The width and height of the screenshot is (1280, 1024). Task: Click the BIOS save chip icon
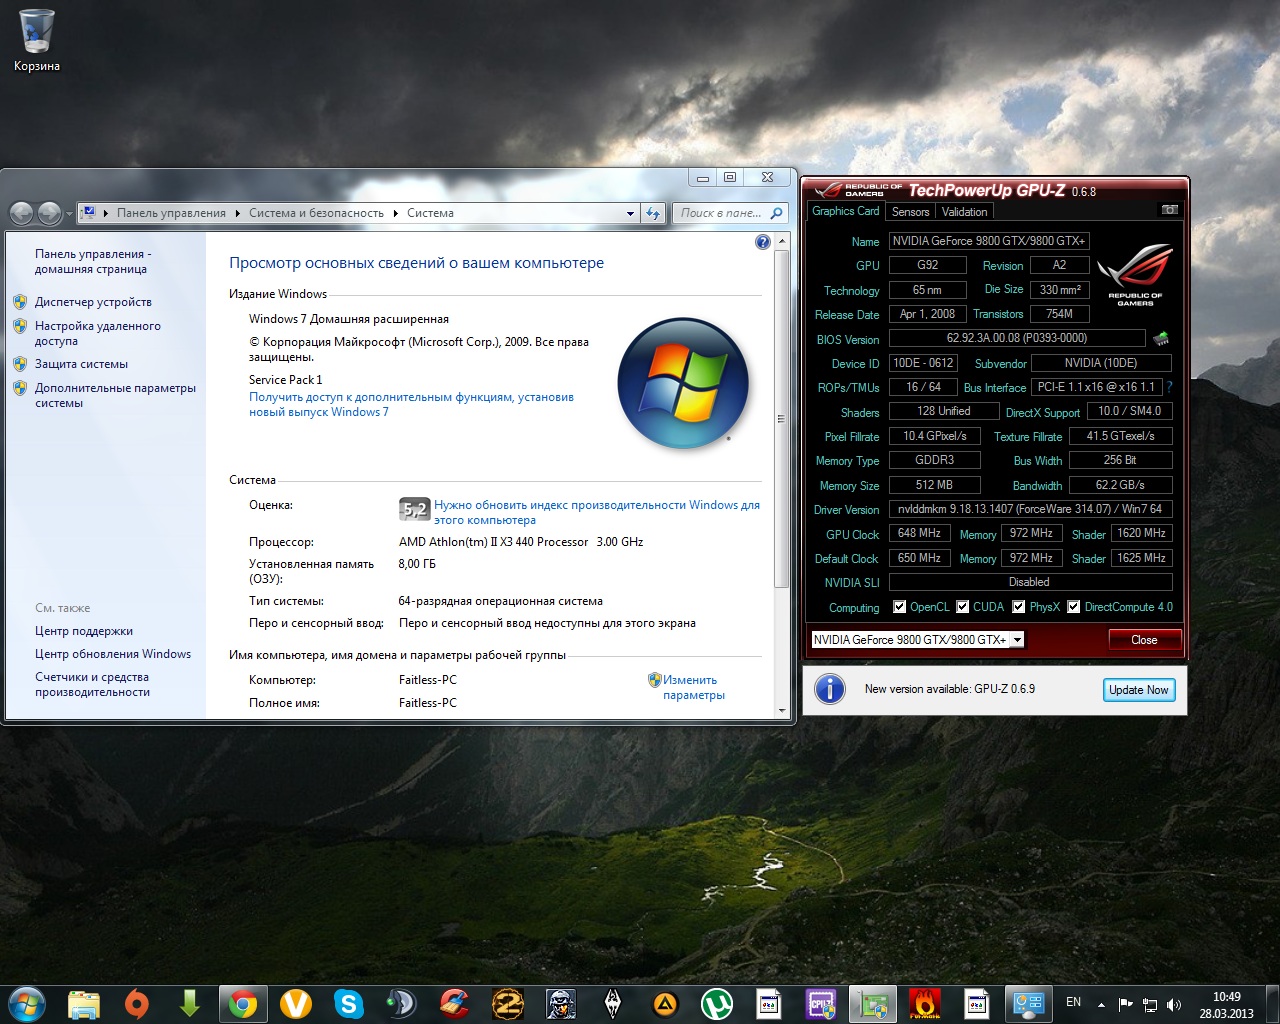pos(1161,339)
